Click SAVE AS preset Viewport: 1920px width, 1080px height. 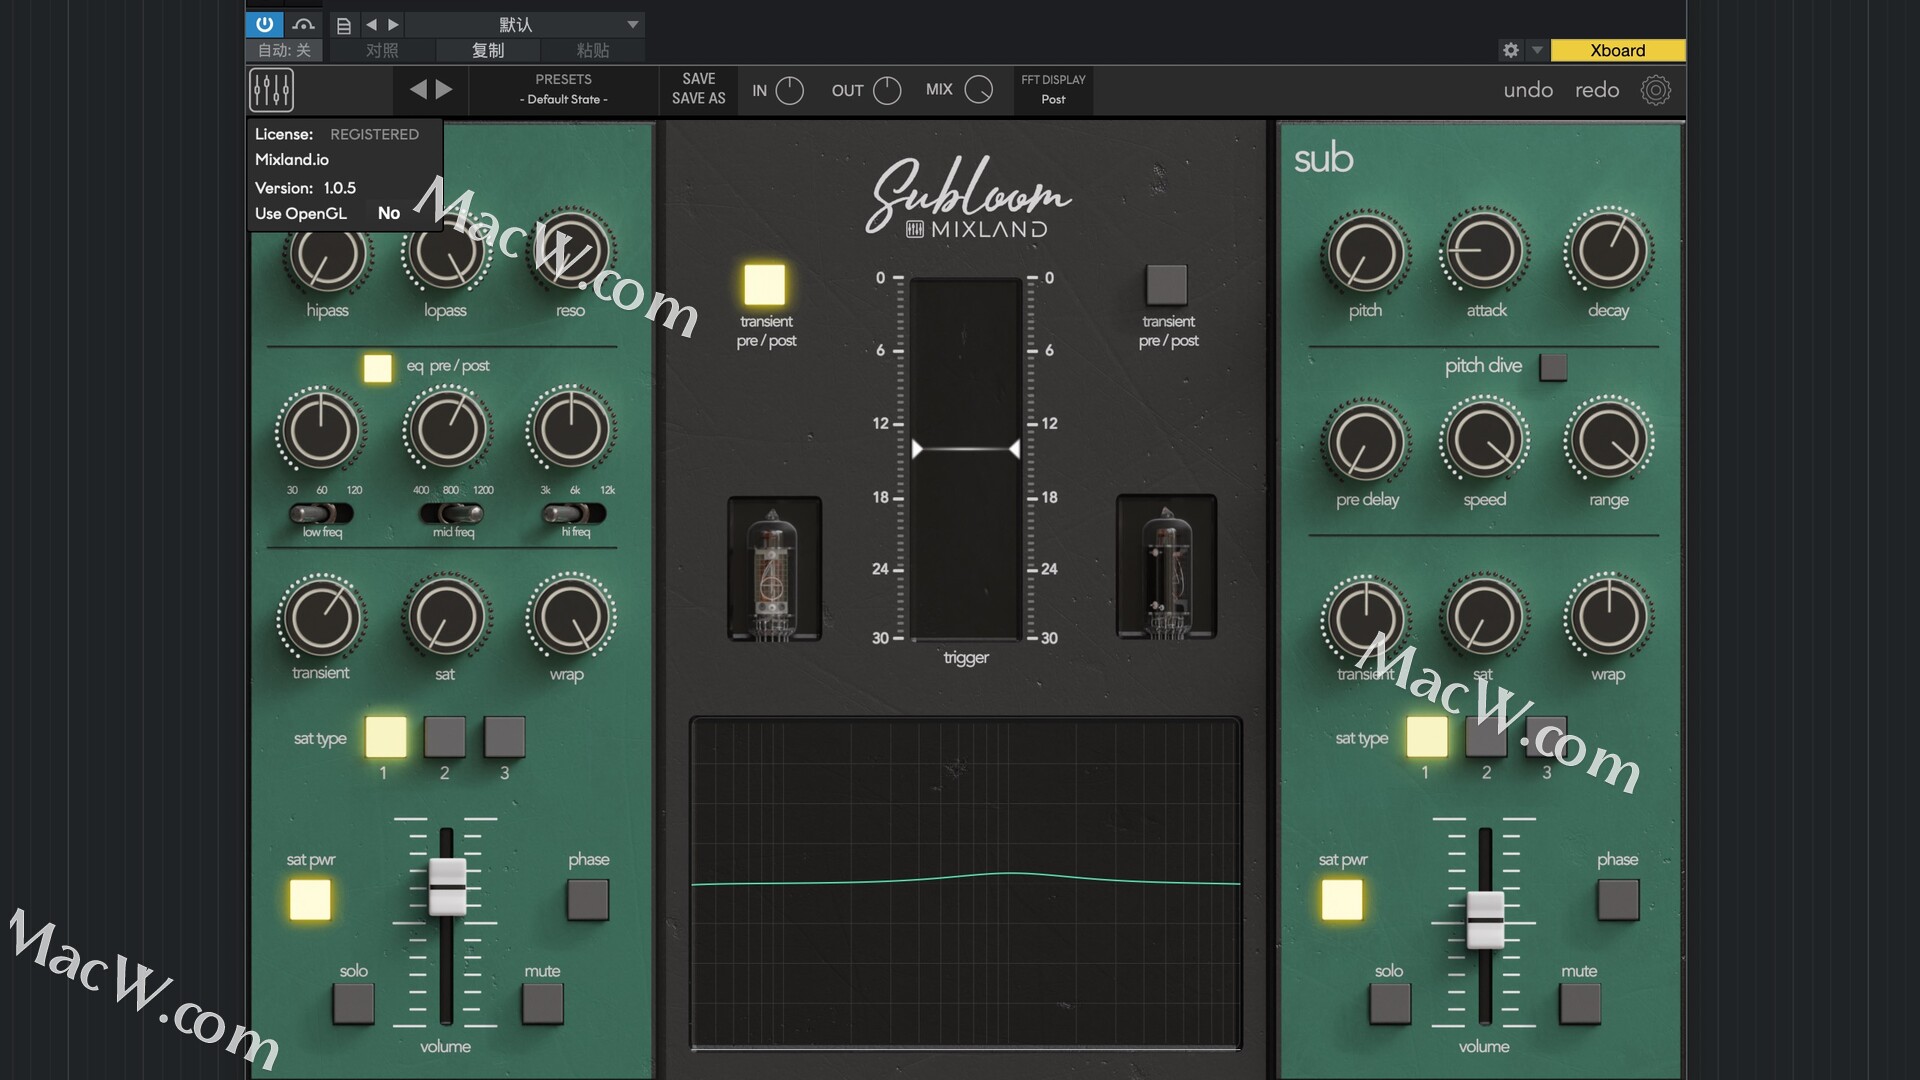tap(699, 98)
